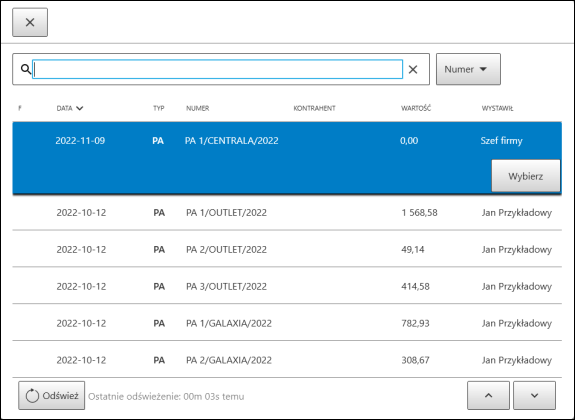Image resolution: width=575 pixels, height=420 pixels.
Task: Focus the search text input field
Action: (x=217, y=69)
